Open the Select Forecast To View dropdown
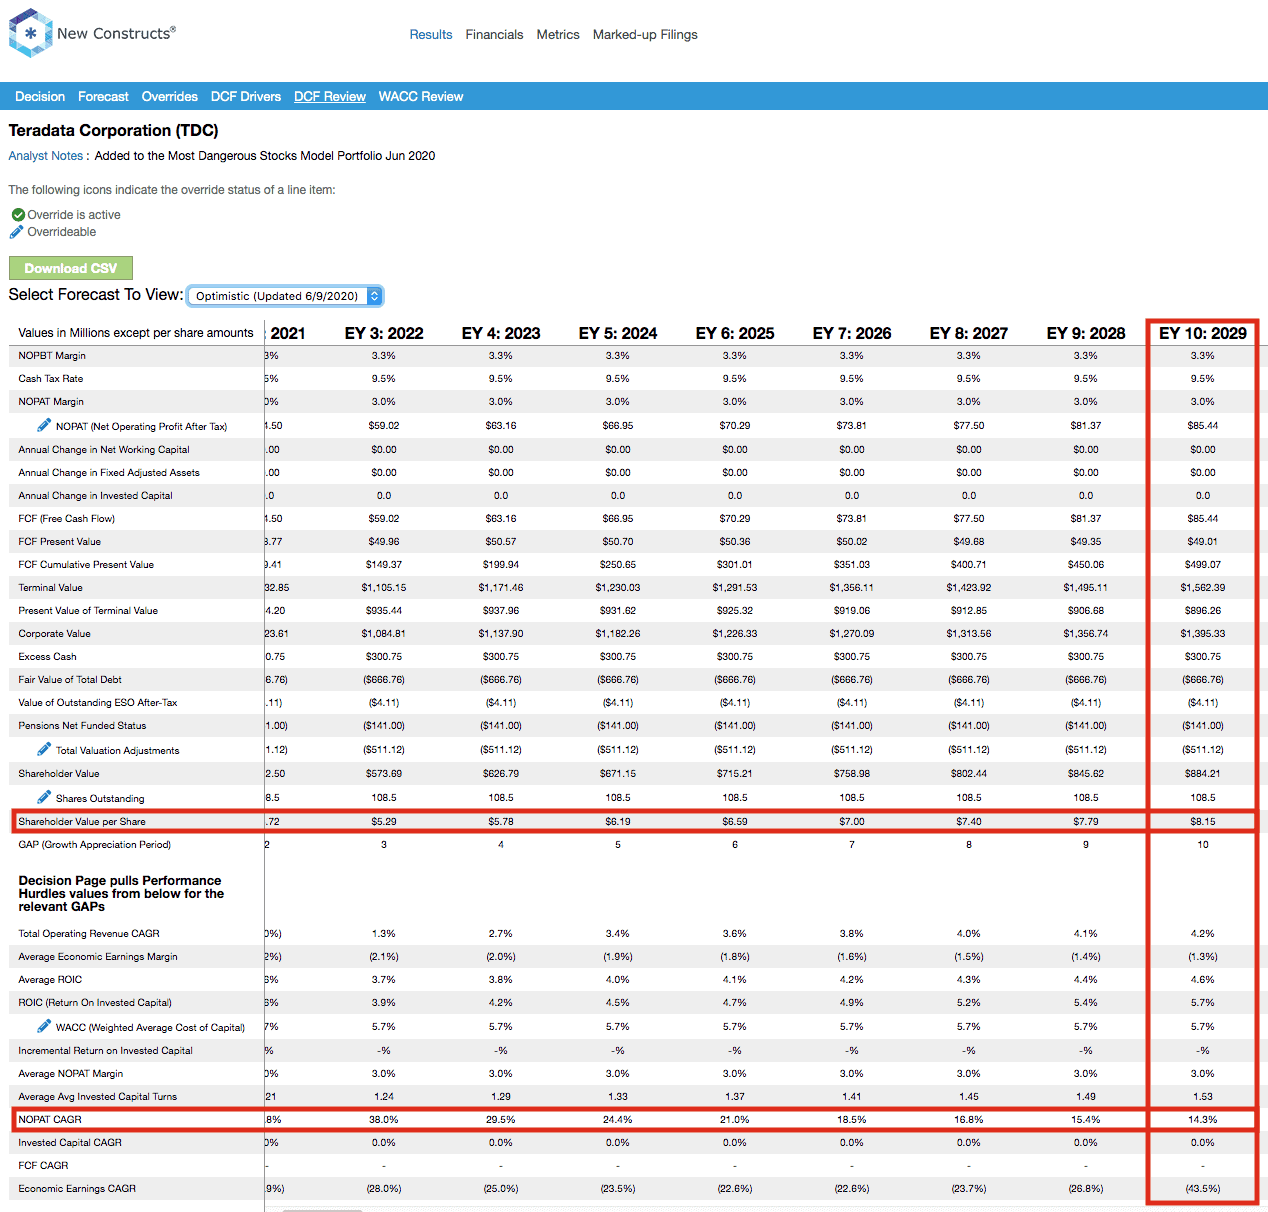 point(285,296)
